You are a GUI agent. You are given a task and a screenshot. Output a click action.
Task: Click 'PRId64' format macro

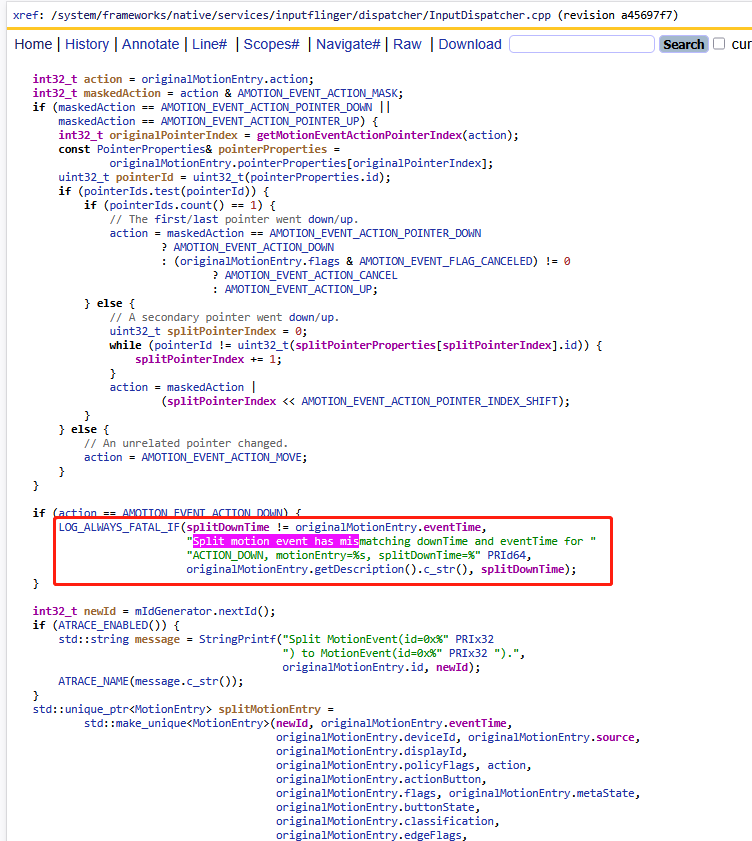[x=506, y=555]
